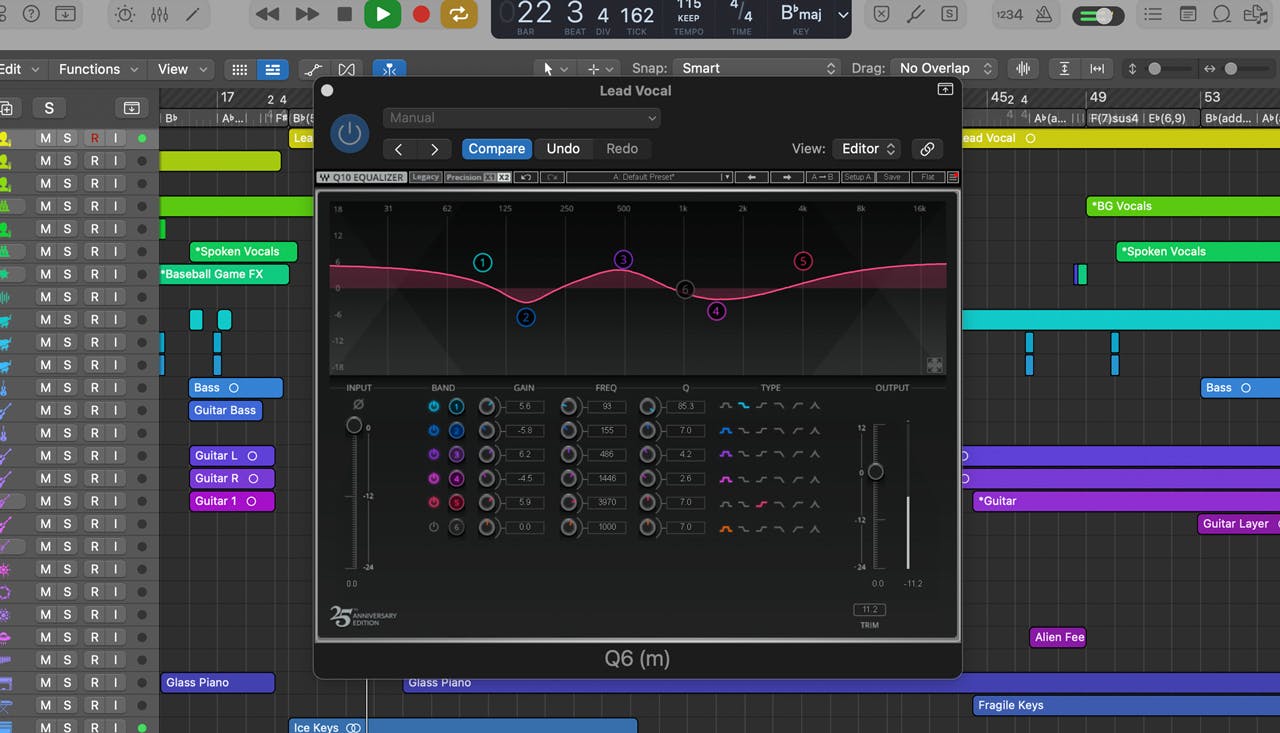
Task: Click the red Record button
Action: click(x=421, y=14)
